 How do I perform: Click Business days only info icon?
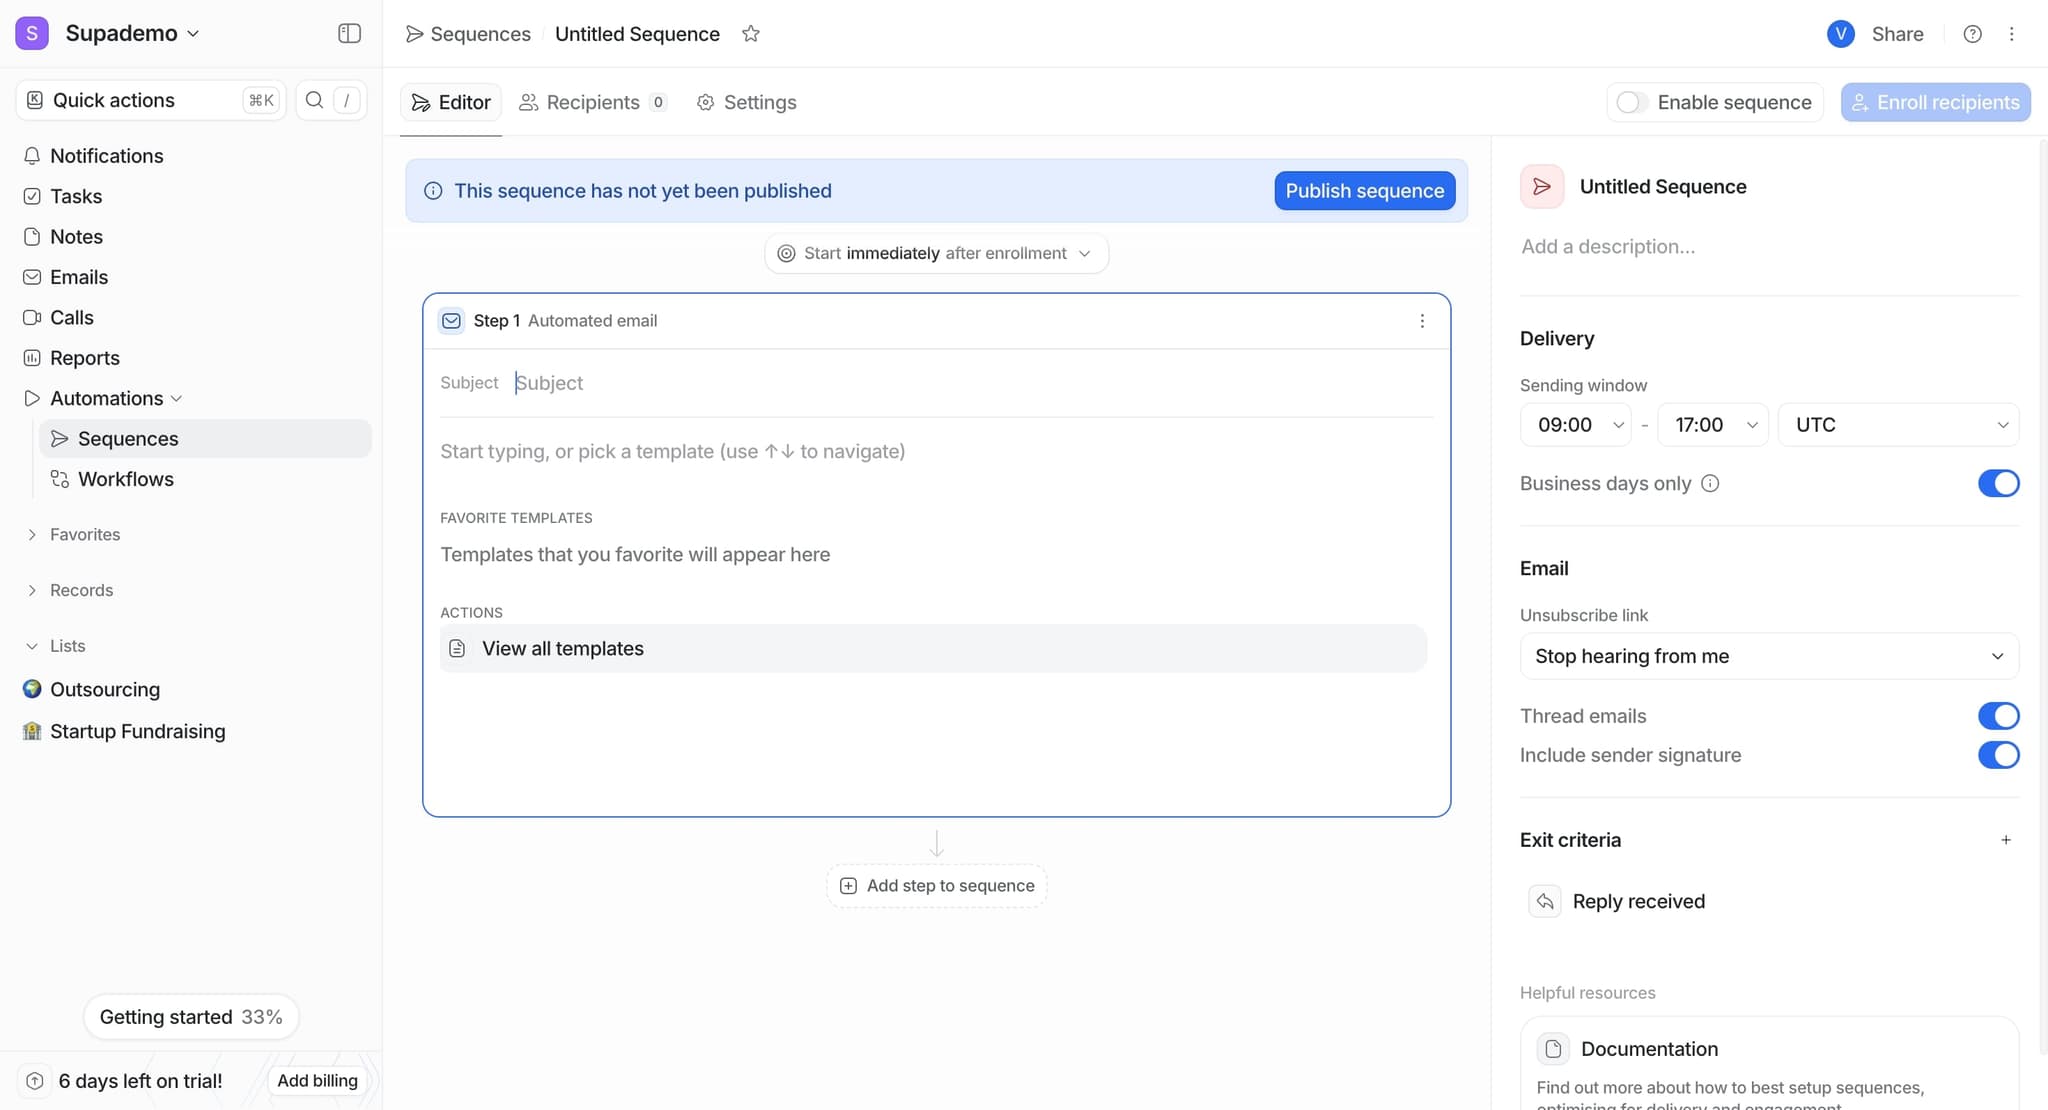tap(1710, 484)
